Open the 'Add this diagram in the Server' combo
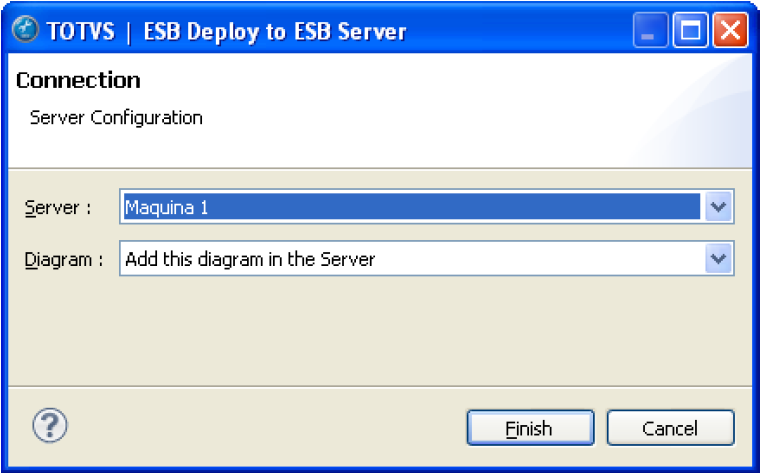 pos(410,259)
